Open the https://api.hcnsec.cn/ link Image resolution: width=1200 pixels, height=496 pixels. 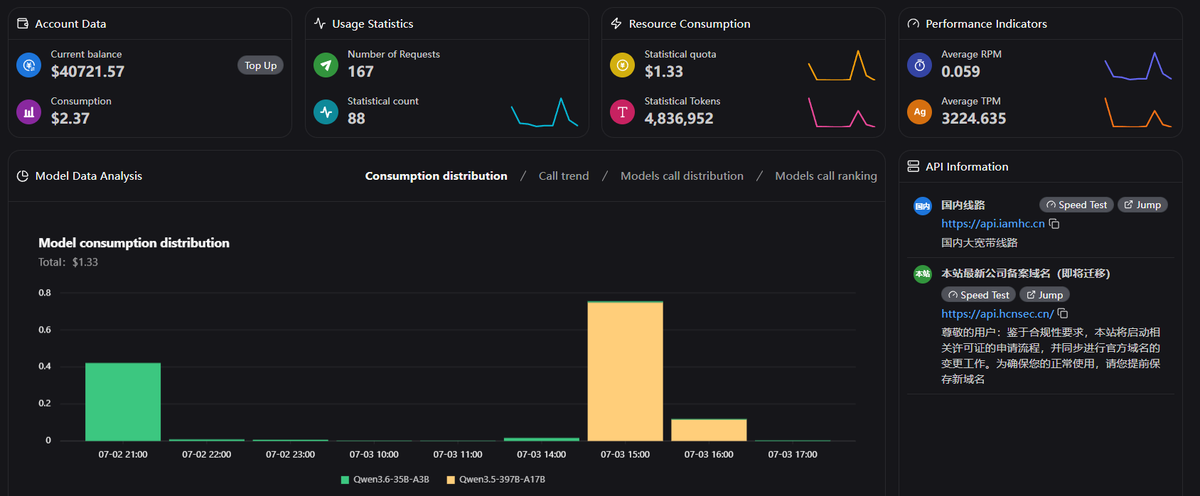click(x=998, y=314)
